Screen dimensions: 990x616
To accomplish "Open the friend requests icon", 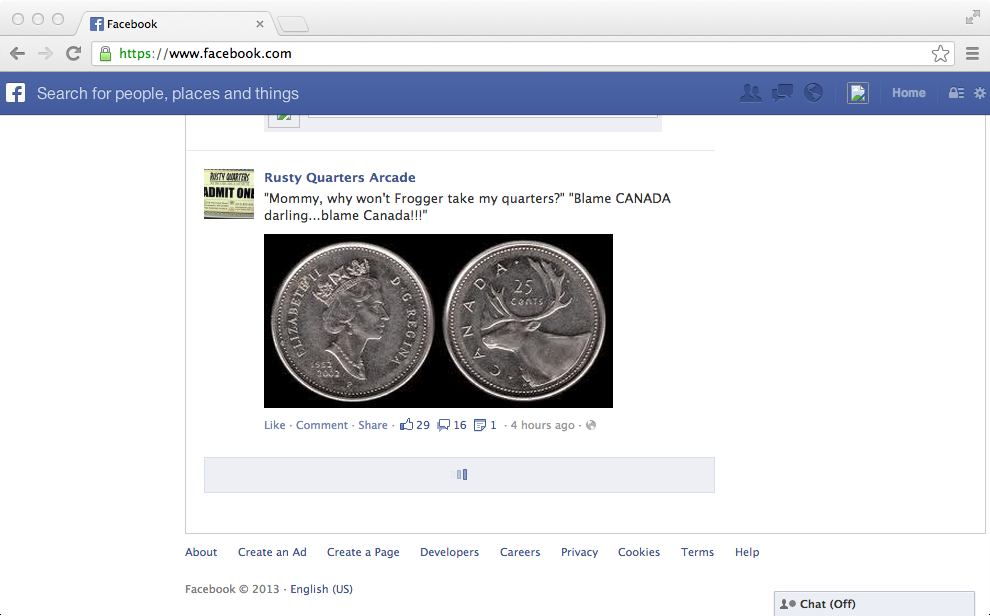I will [x=751, y=93].
